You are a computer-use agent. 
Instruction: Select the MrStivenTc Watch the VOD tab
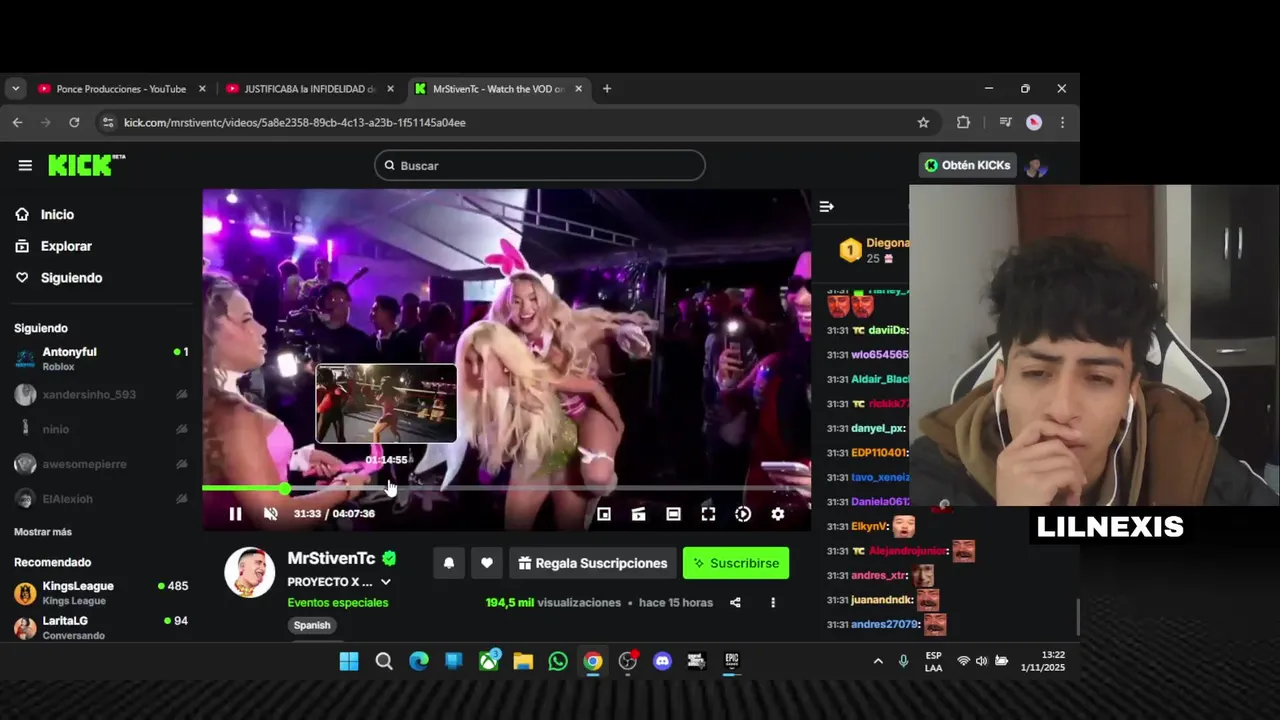(498, 89)
